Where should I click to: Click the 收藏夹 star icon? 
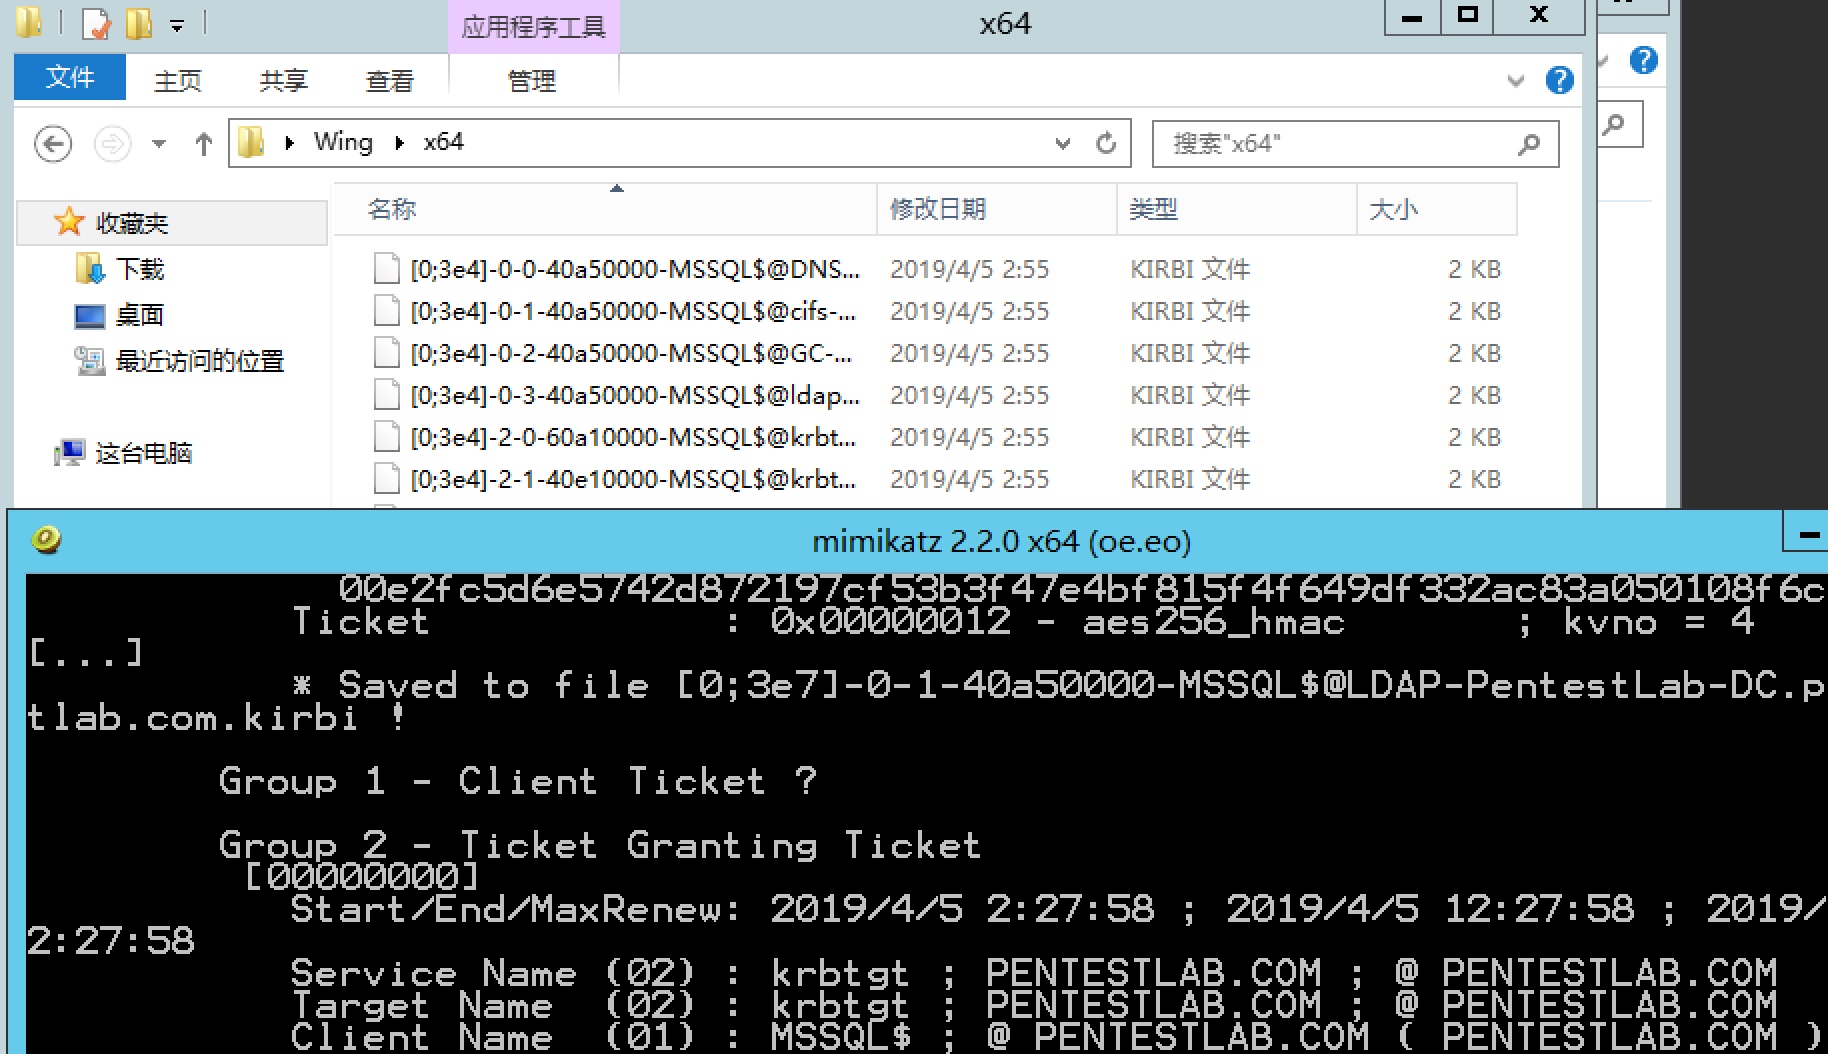click(69, 222)
